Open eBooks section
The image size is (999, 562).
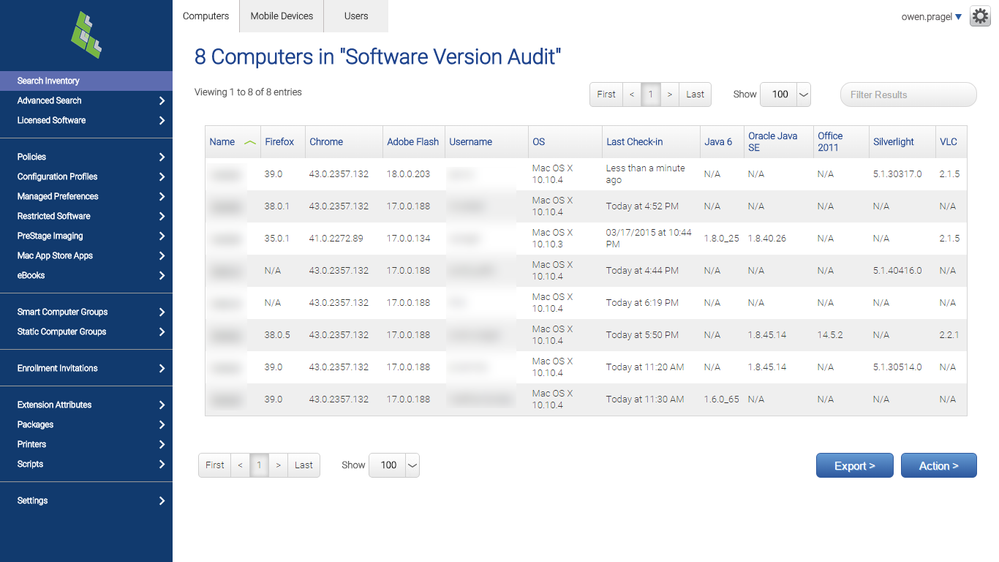point(86,275)
